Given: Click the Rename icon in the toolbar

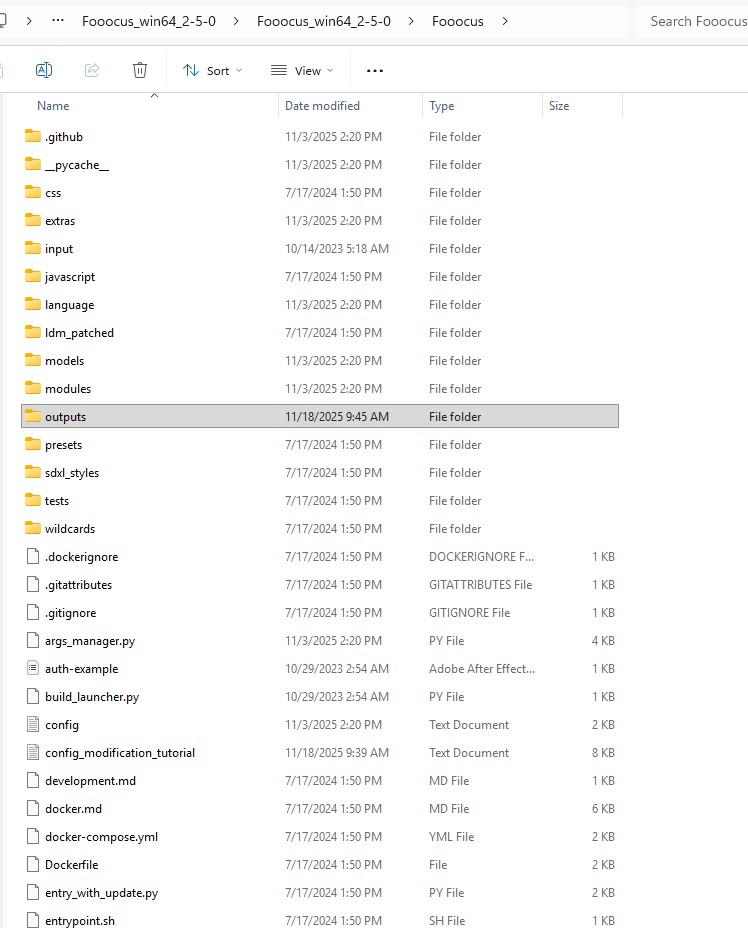Looking at the screenshot, I should tap(44, 70).
